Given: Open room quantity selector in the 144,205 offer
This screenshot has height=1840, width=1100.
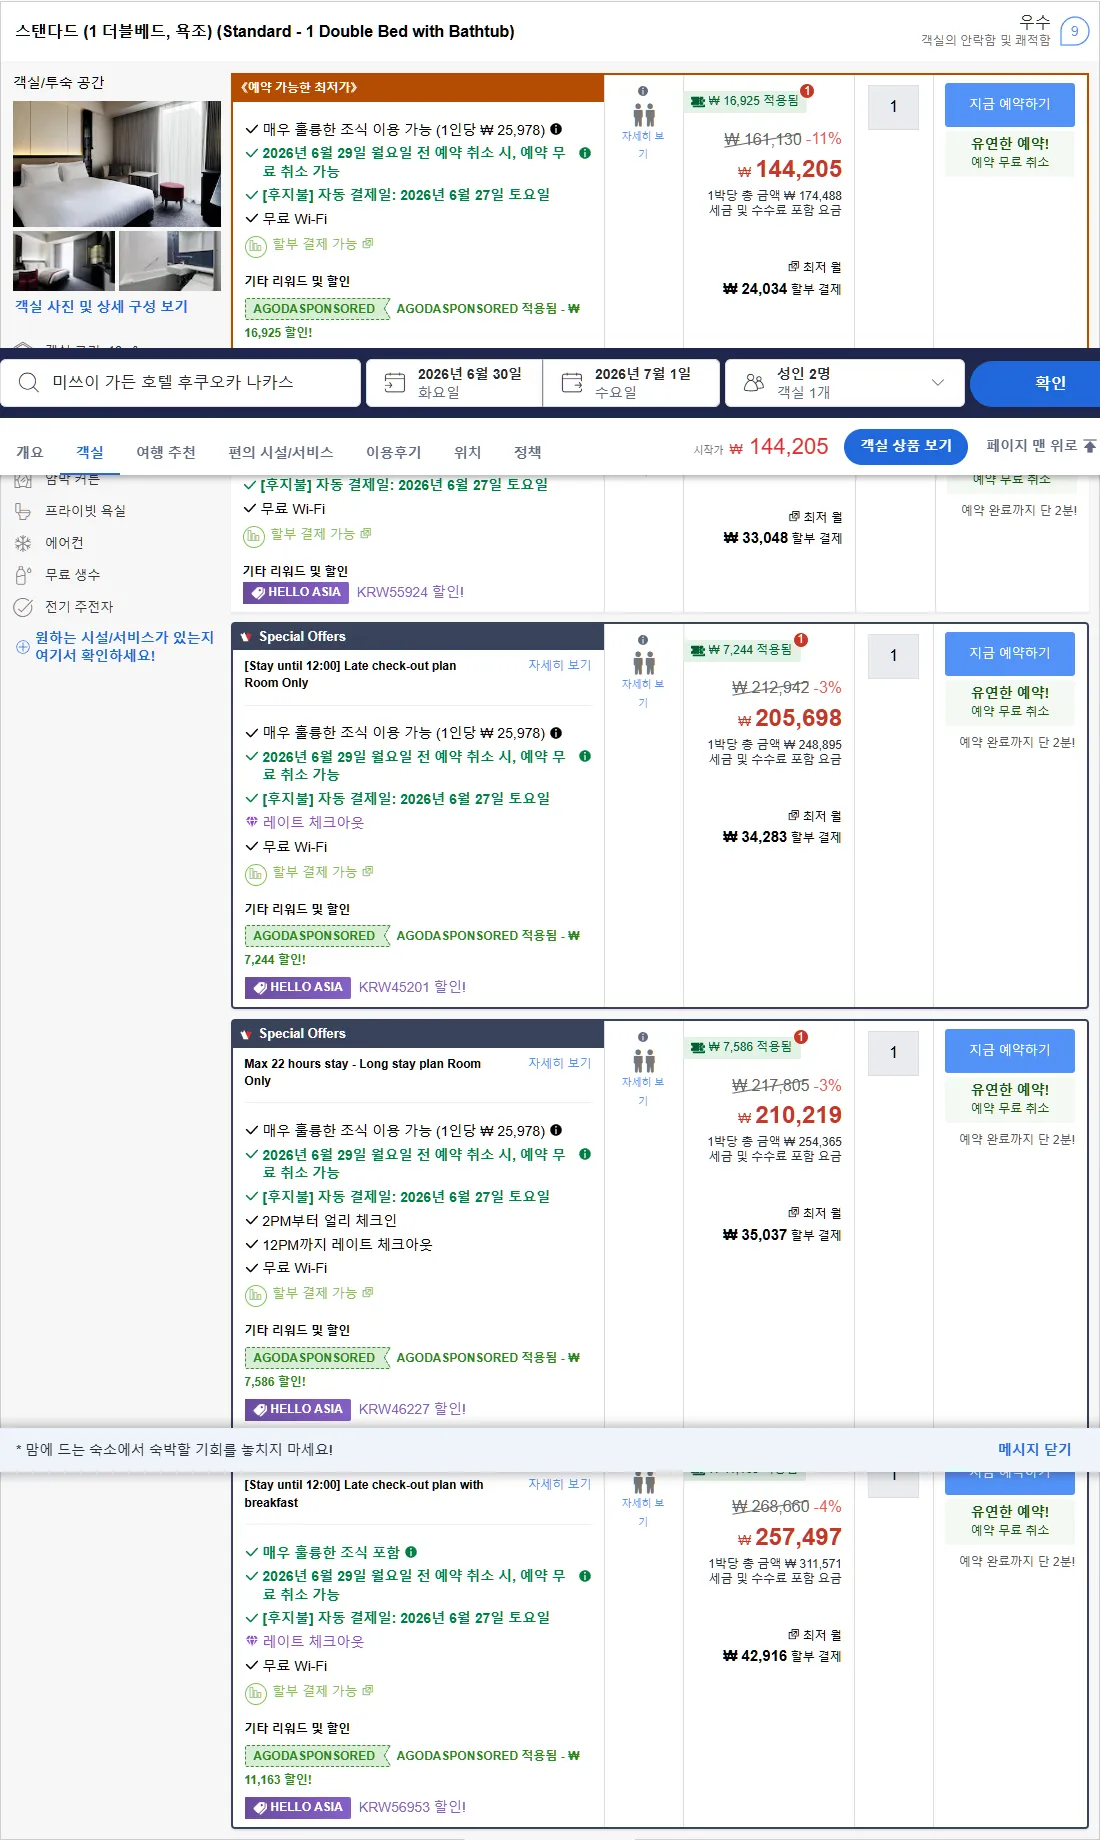Looking at the screenshot, I should 893,107.
